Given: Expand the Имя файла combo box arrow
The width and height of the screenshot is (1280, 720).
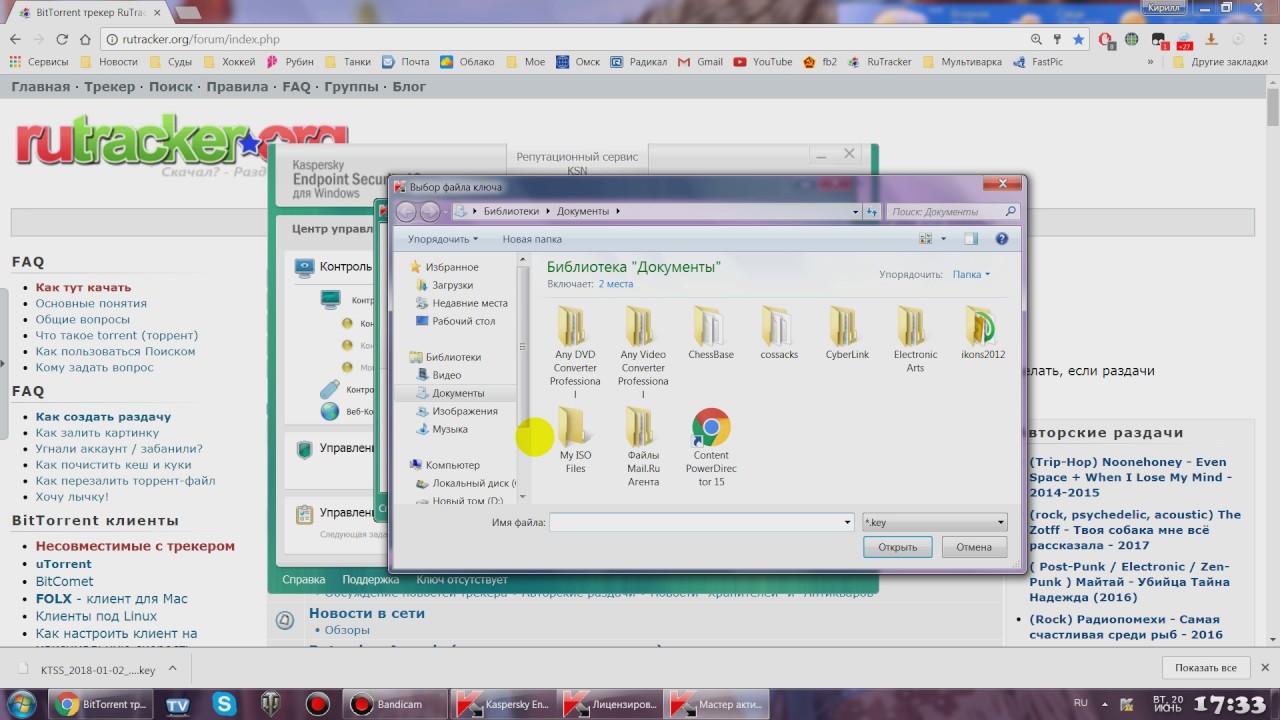Looking at the screenshot, I should click(x=847, y=522).
